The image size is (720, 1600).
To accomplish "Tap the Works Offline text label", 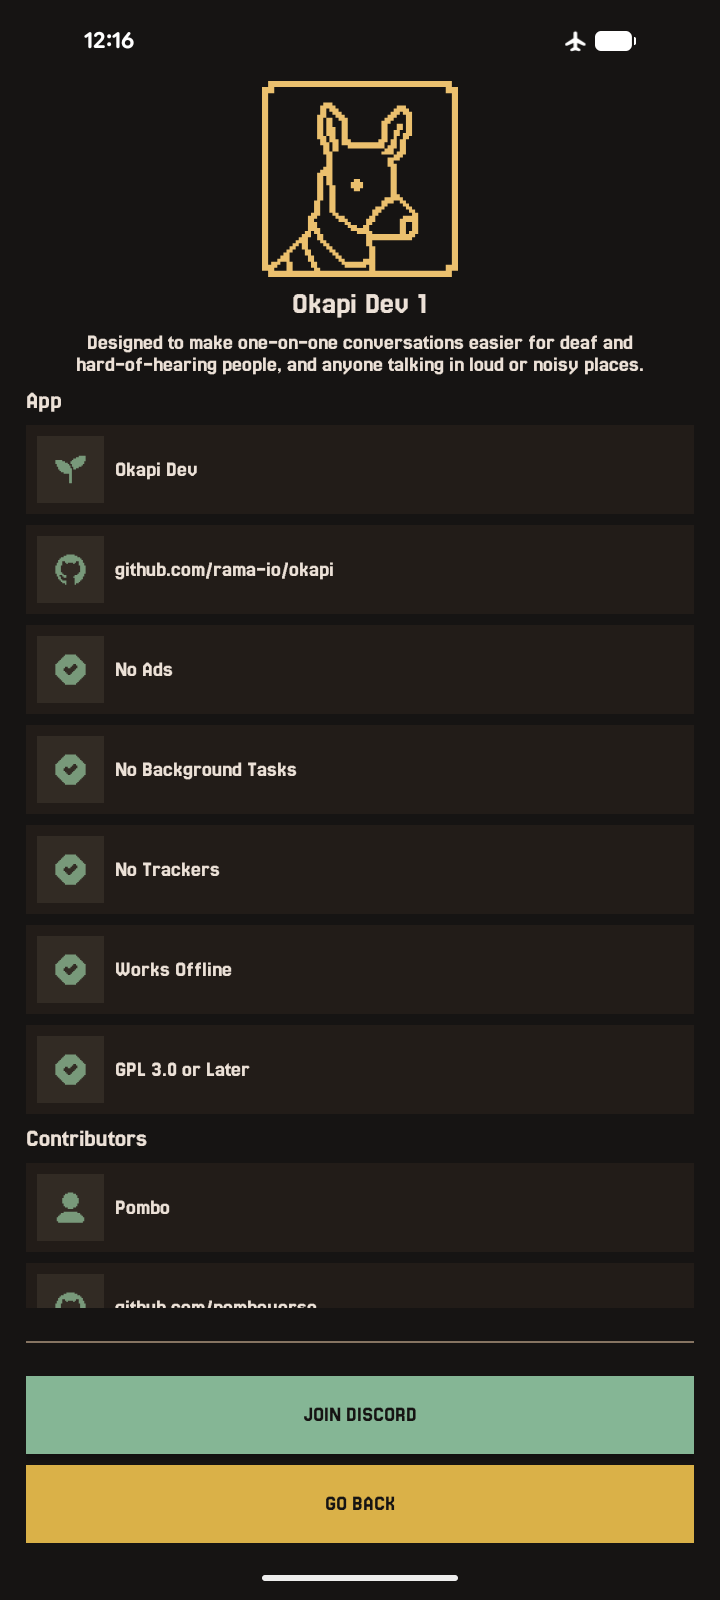I will point(173,969).
